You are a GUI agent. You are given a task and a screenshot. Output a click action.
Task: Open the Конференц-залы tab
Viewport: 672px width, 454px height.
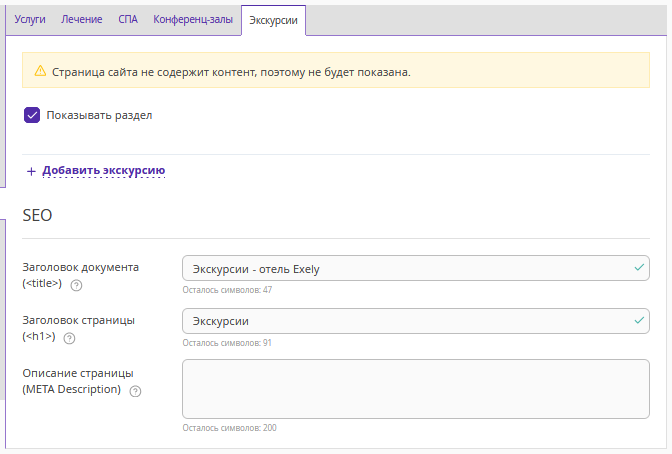pyautogui.click(x=193, y=19)
